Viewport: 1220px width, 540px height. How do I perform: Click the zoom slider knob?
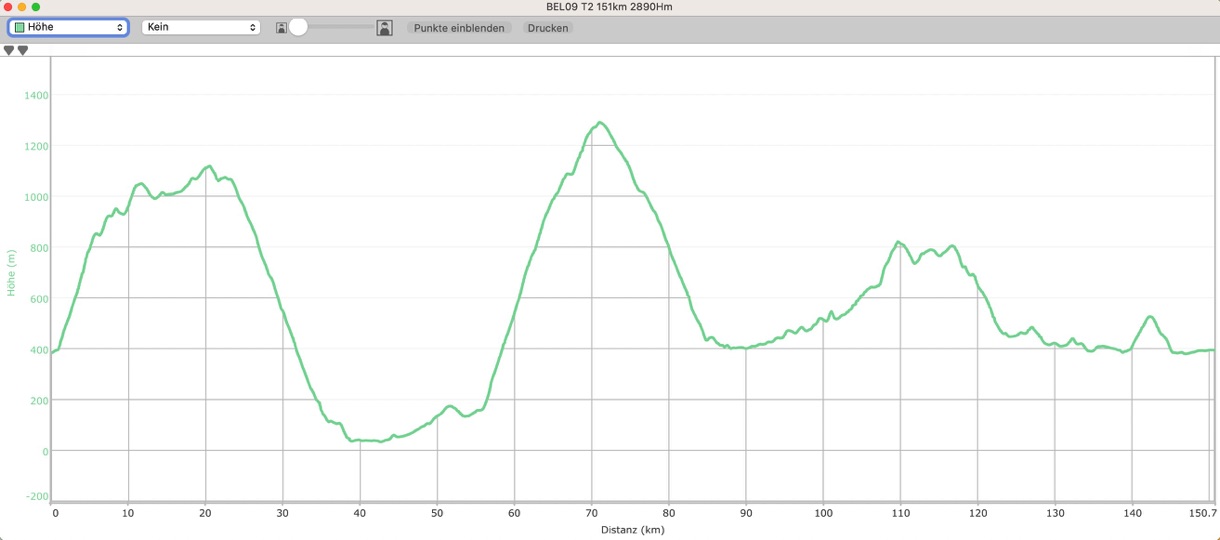[298, 28]
